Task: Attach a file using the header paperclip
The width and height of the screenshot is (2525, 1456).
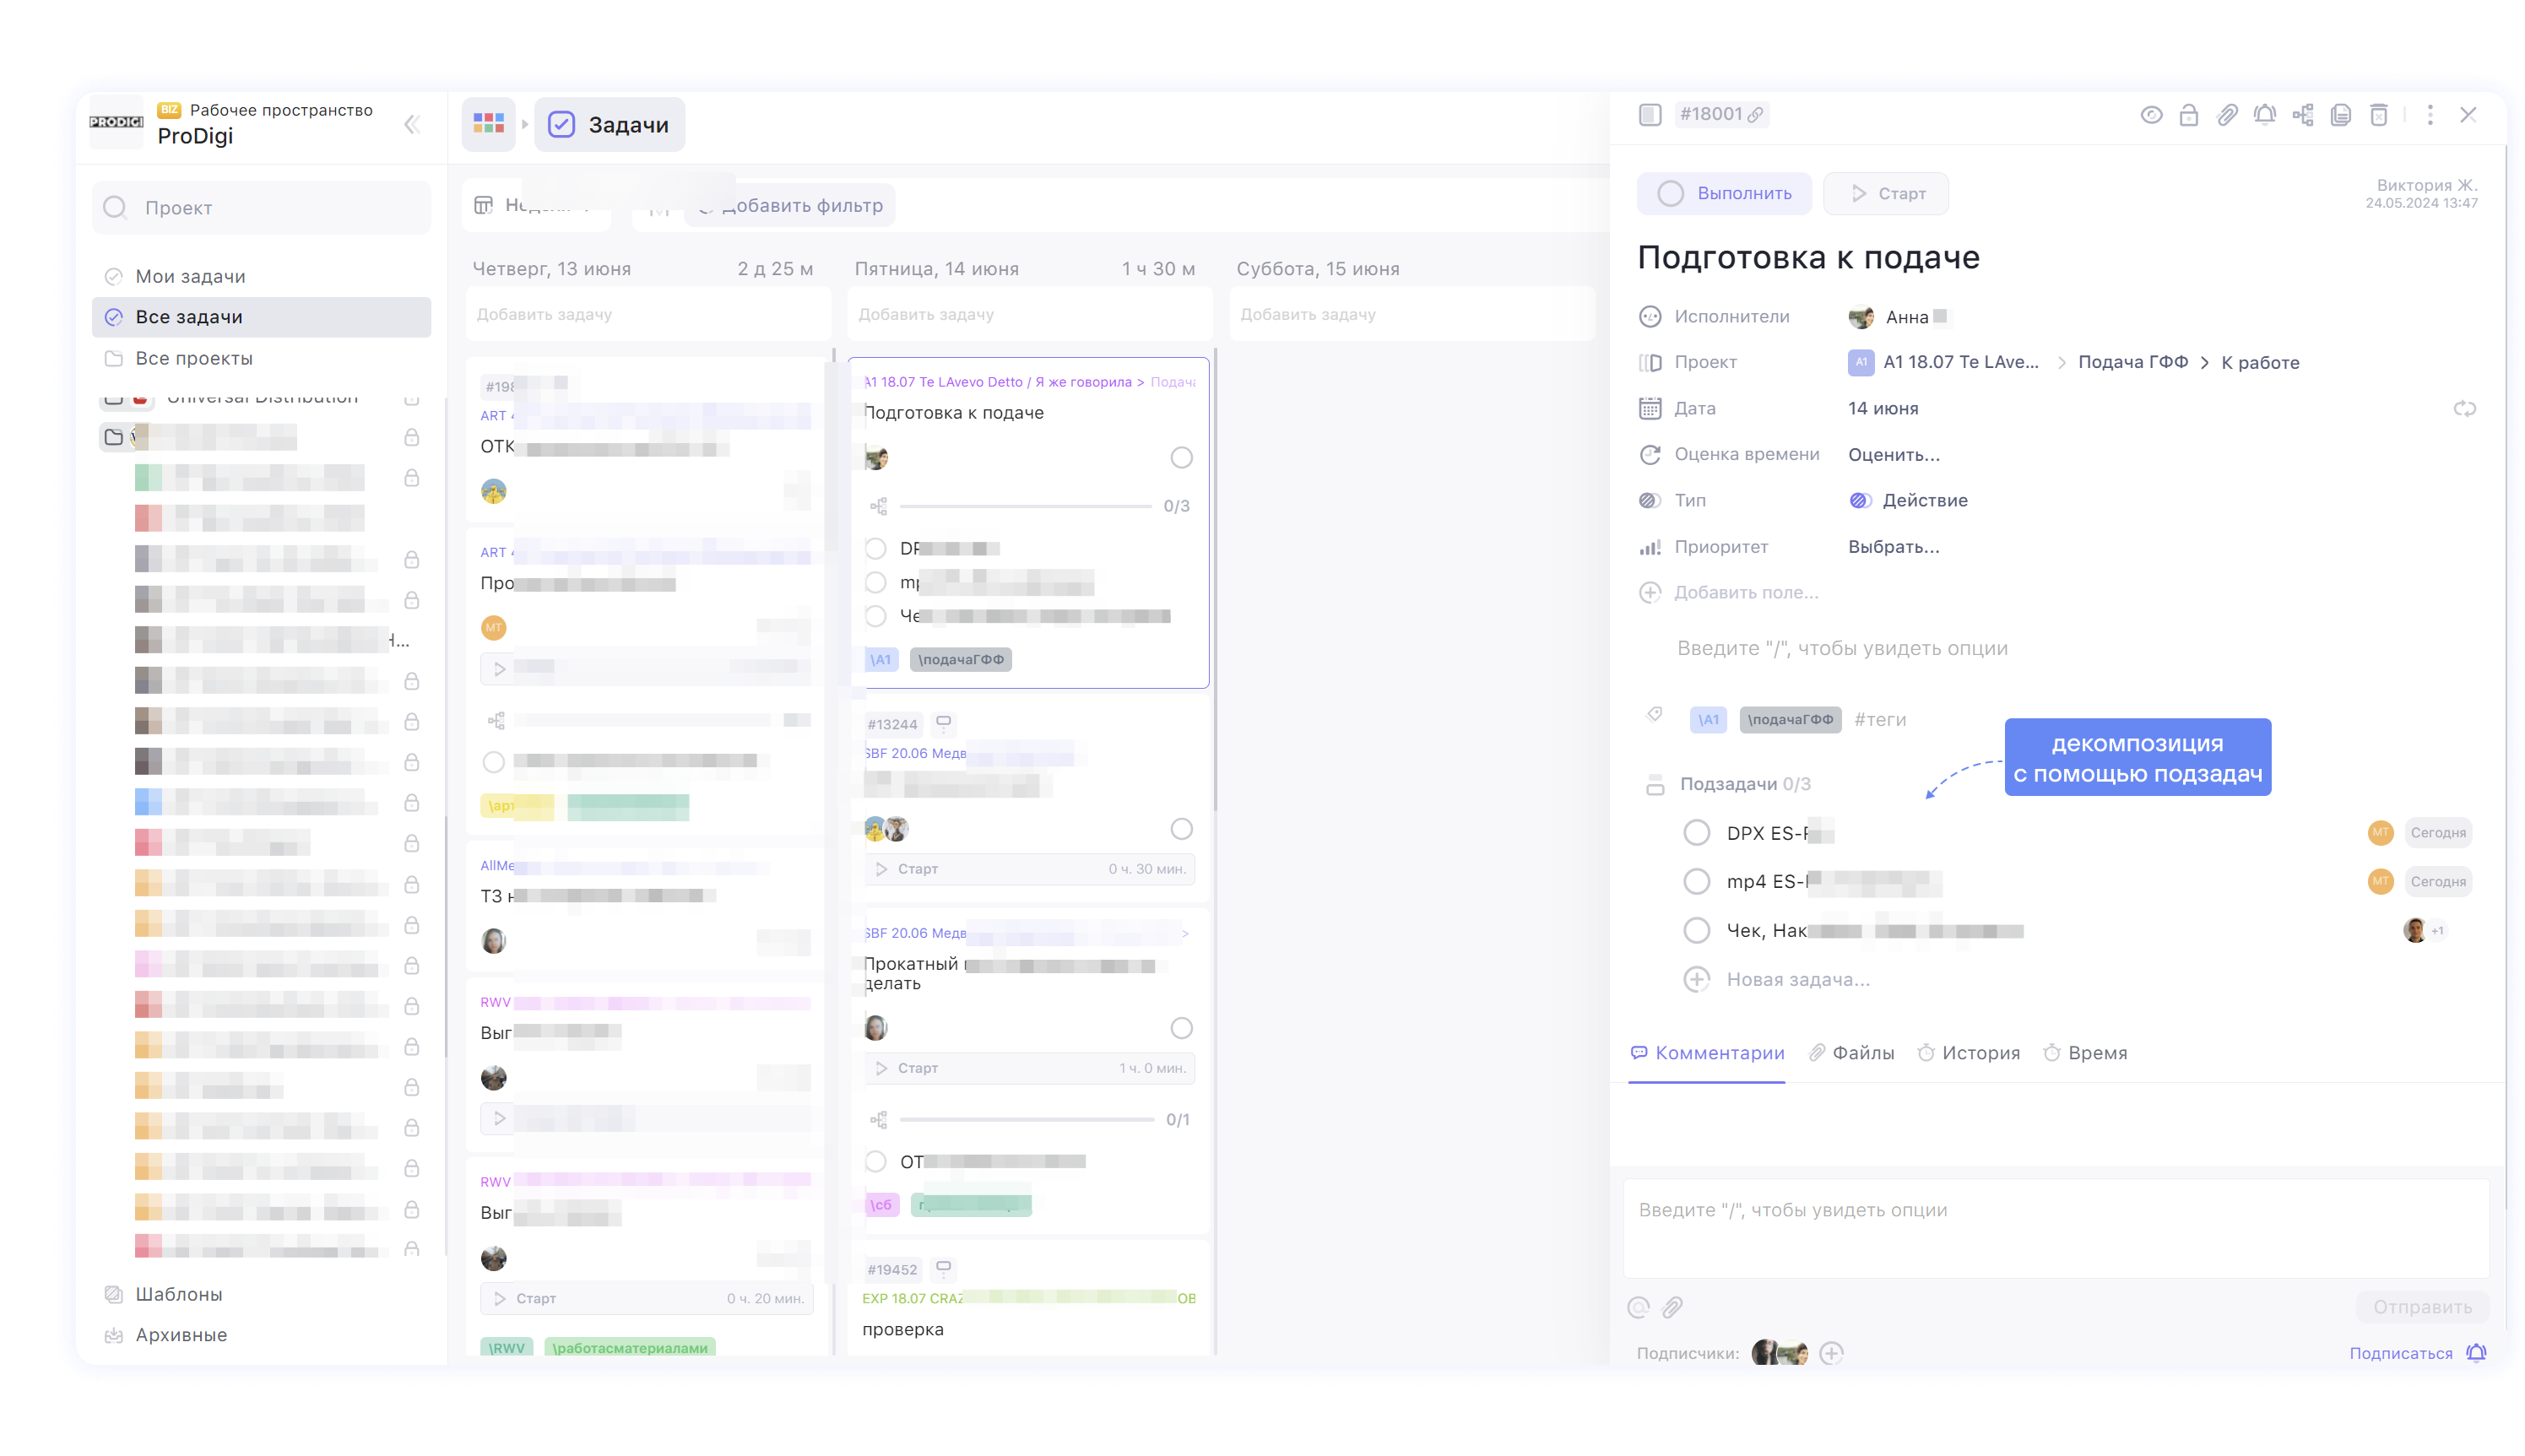Action: 2227,115
